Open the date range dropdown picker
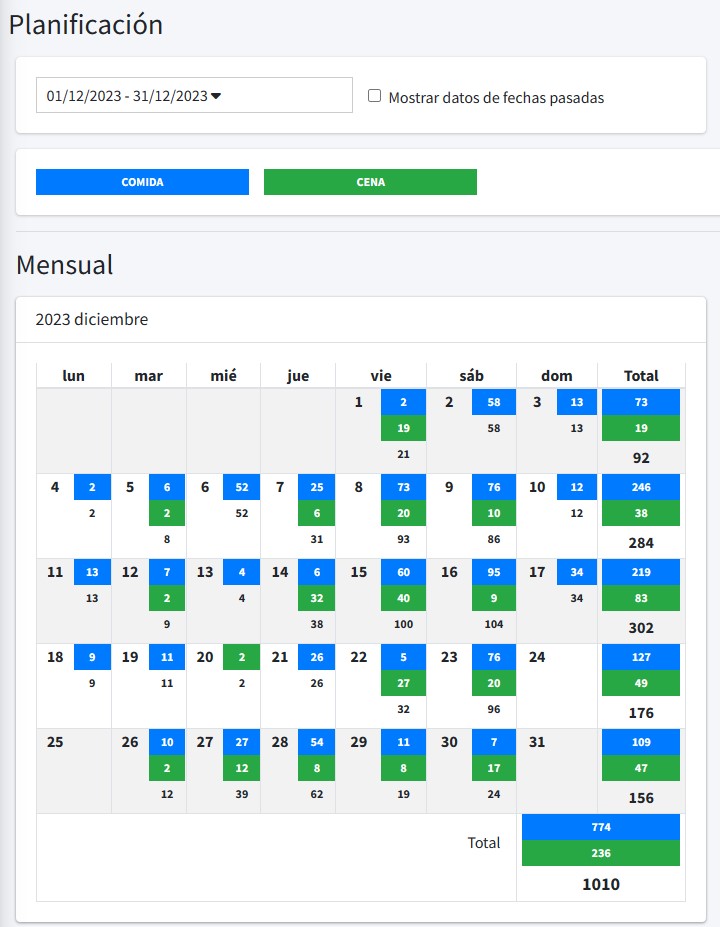The width and height of the screenshot is (720, 927). click(194, 96)
